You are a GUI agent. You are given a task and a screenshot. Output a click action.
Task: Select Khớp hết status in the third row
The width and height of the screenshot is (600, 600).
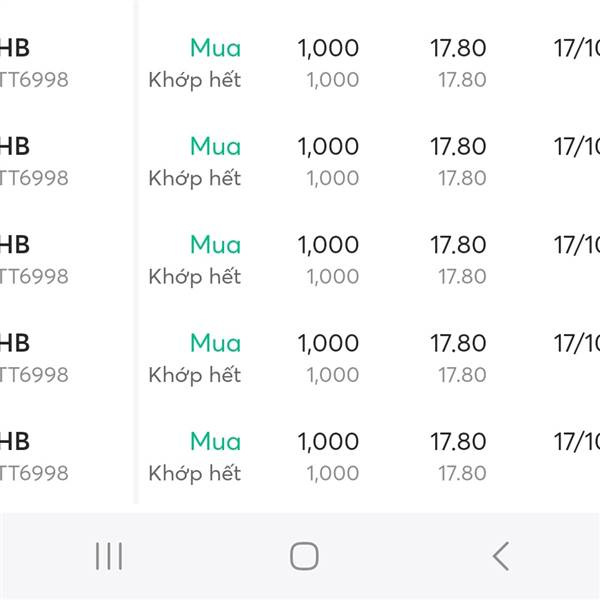tap(195, 276)
